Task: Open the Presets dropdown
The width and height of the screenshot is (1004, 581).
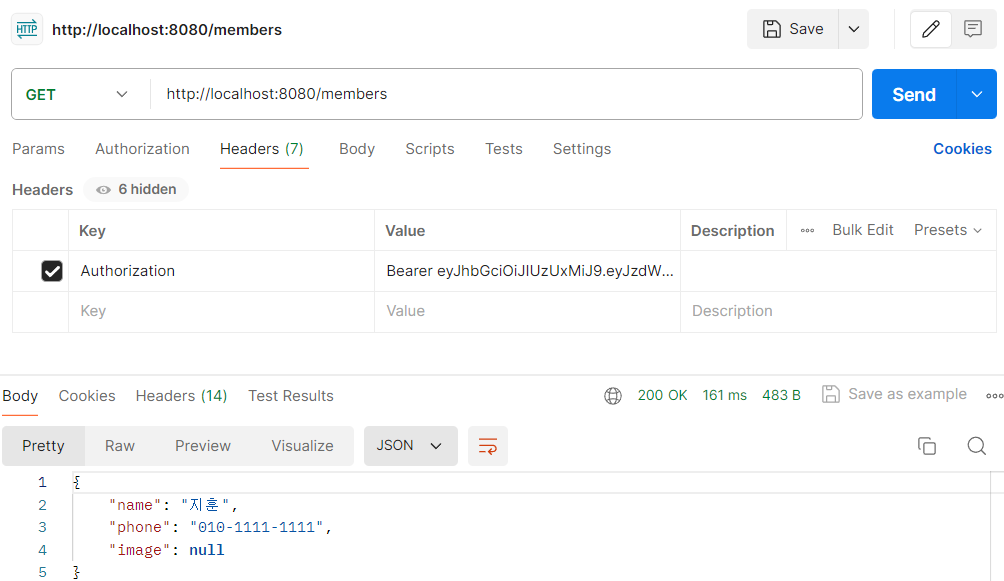Action: click(x=948, y=230)
